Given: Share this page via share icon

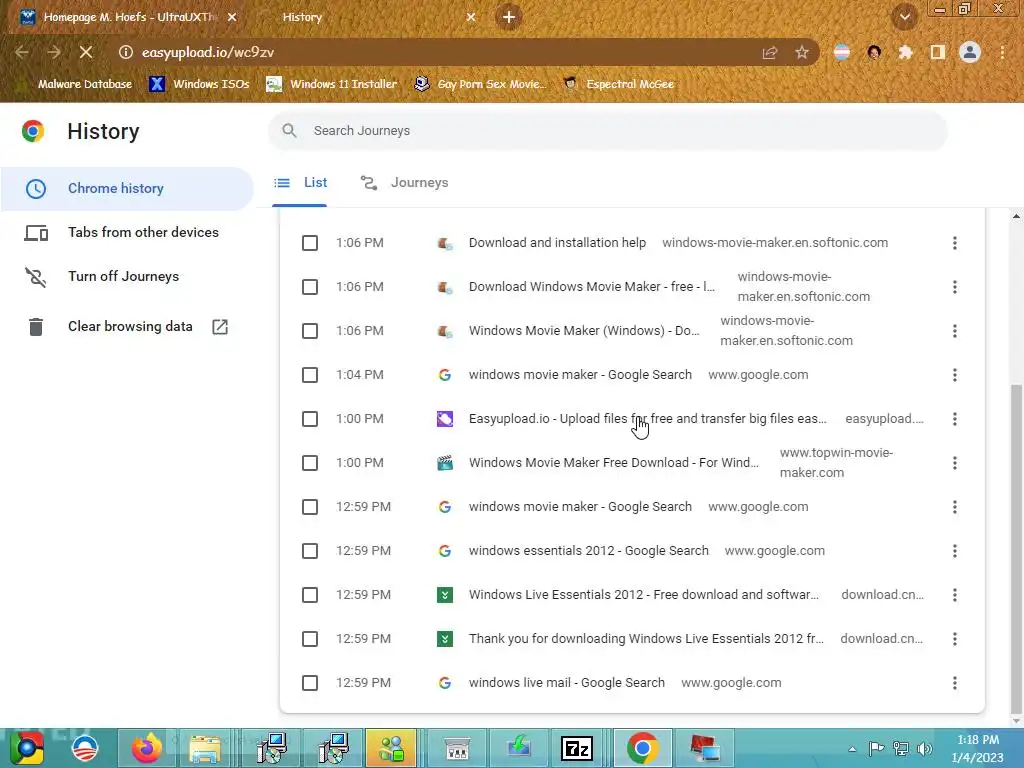Looking at the screenshot, I should 770,52.
